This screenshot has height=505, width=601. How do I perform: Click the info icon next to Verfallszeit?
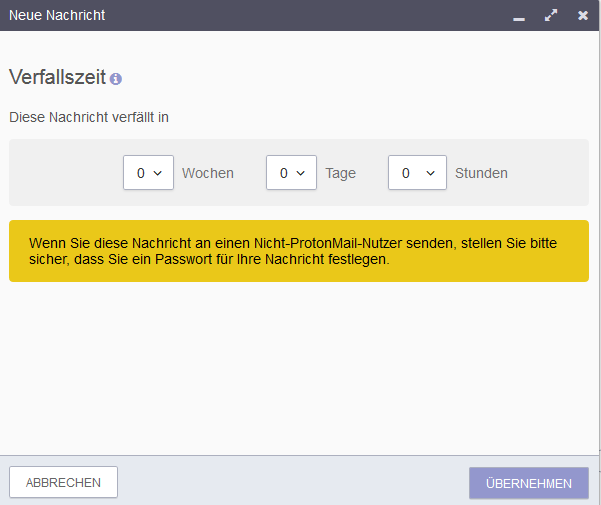(x=116, y=79)
